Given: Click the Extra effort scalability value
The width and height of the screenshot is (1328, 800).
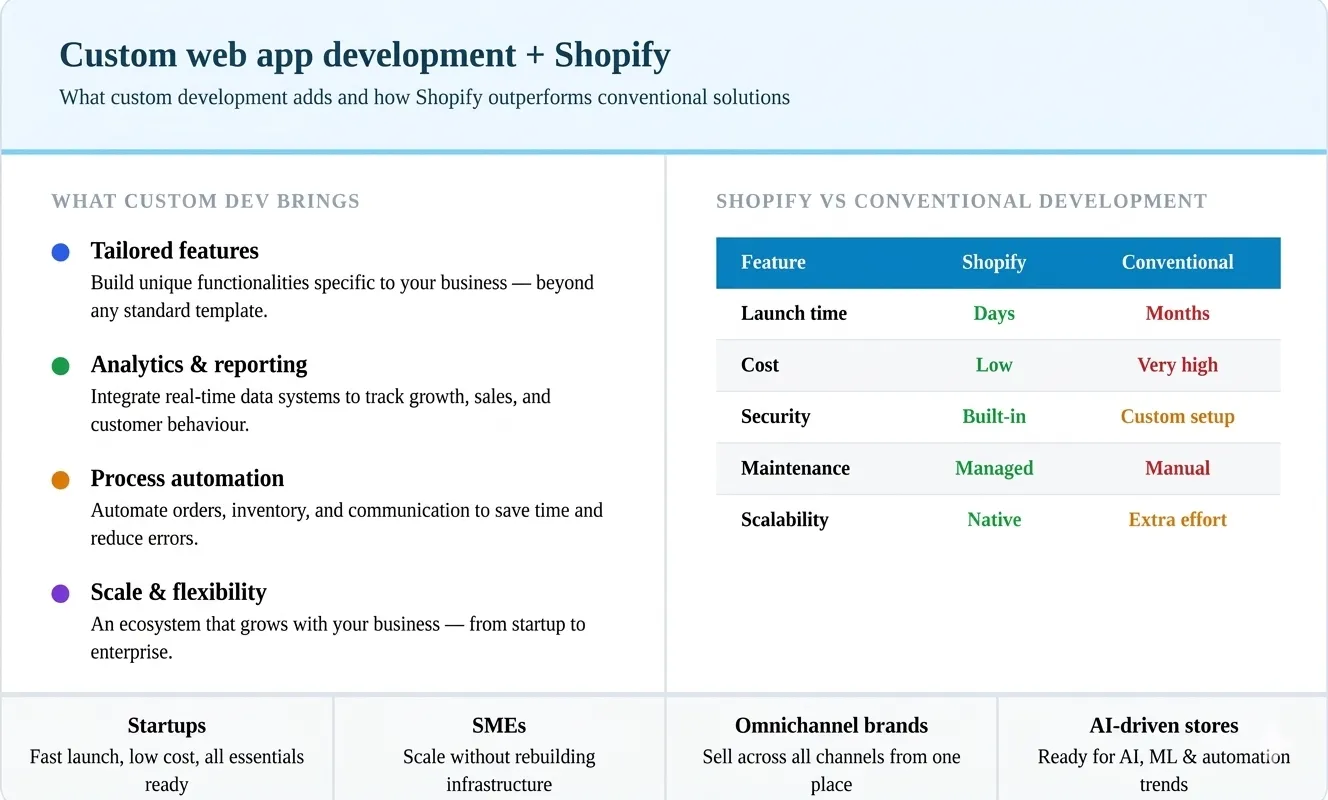Looking at the screenshot, I should (1177, 520).
